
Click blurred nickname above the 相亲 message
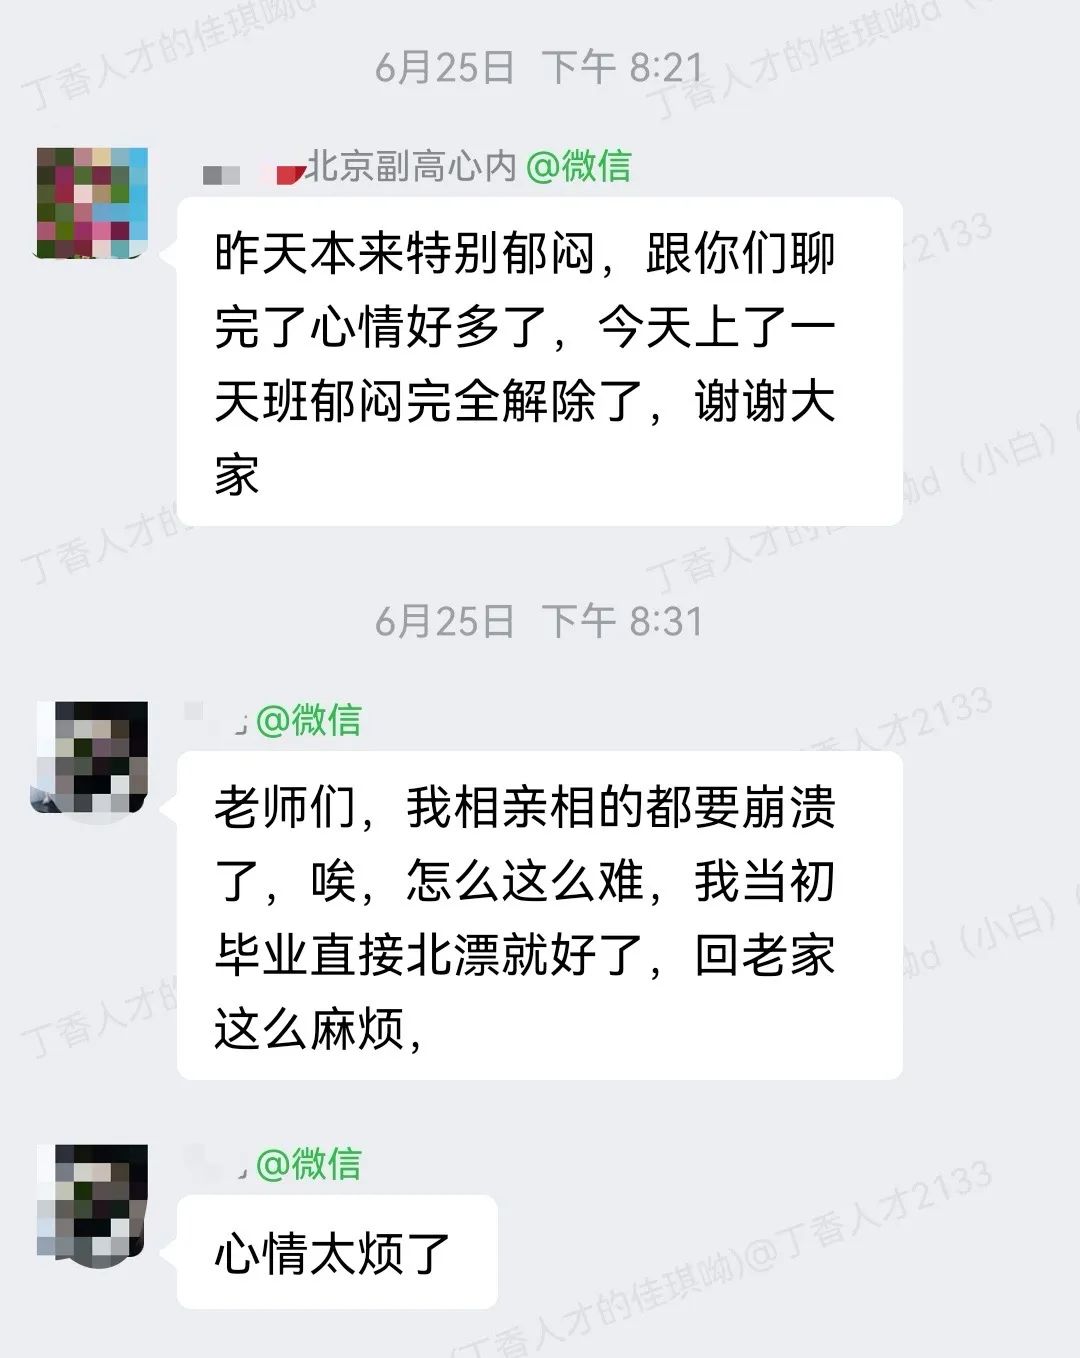(x=216, y=719)
